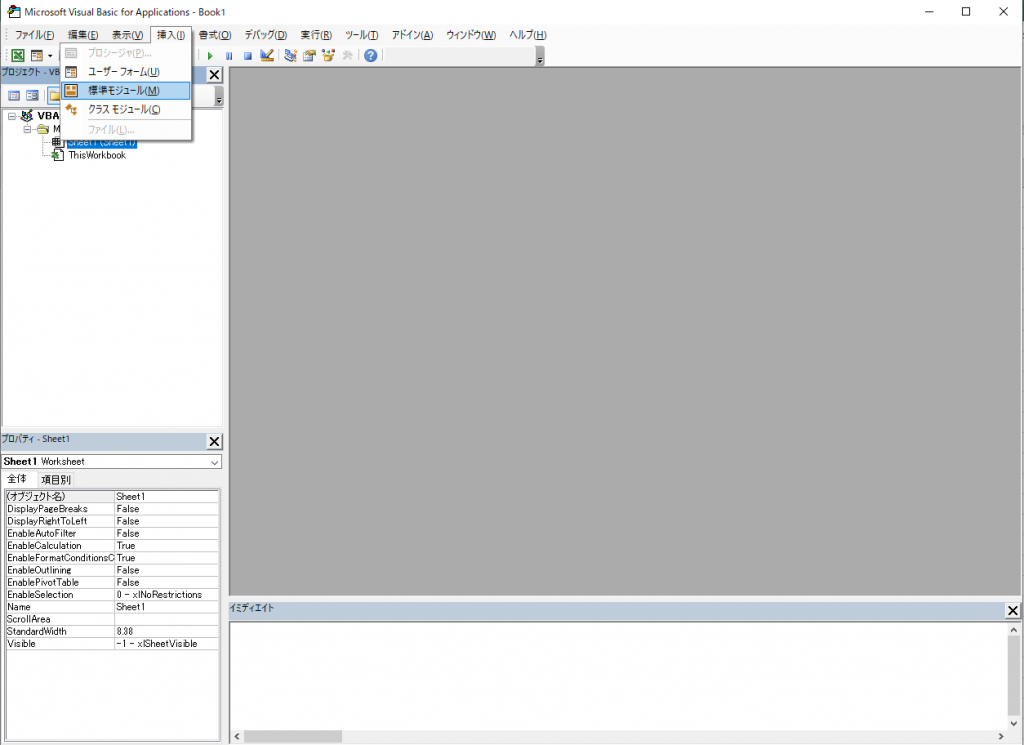Switch to the 項目別 properties tab
The height and width of the screenshot is (745, 1024).
click(55, 480)
